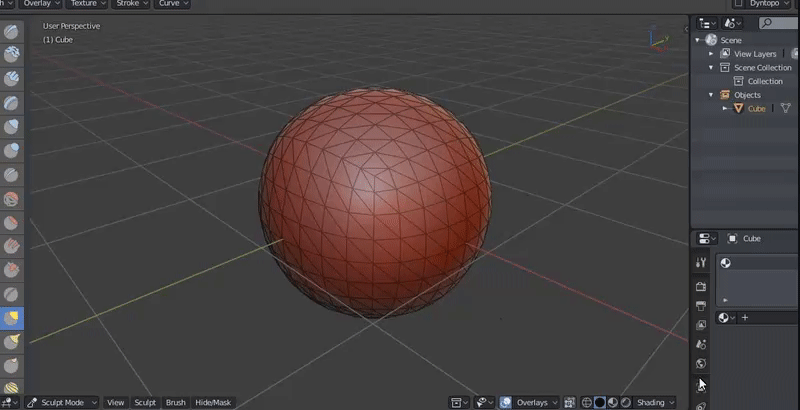800x410 pixels.
Task: Select the Layer sculpt brush
Action: 11,104
